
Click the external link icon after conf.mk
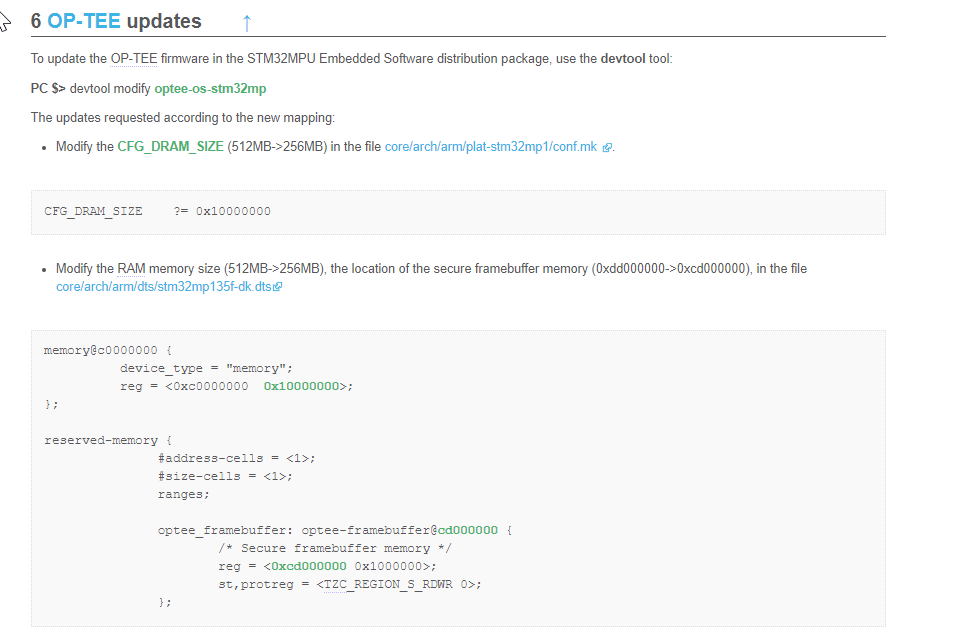click(605, 146)
